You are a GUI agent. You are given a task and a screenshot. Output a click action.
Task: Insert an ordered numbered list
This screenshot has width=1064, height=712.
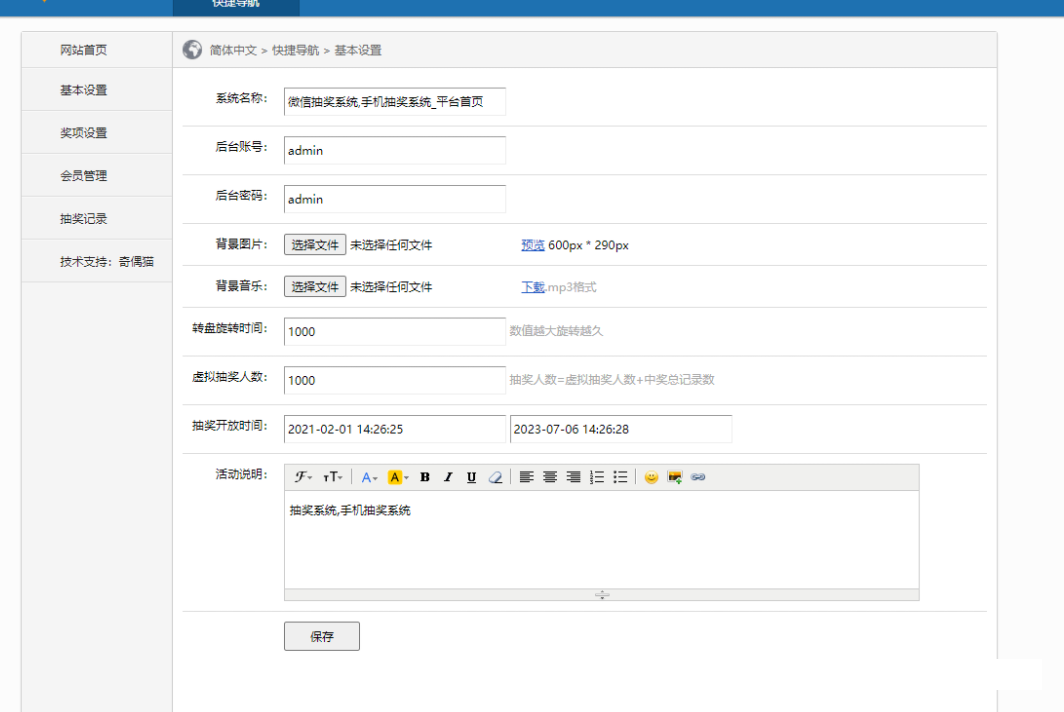click(x=597, y=478)
